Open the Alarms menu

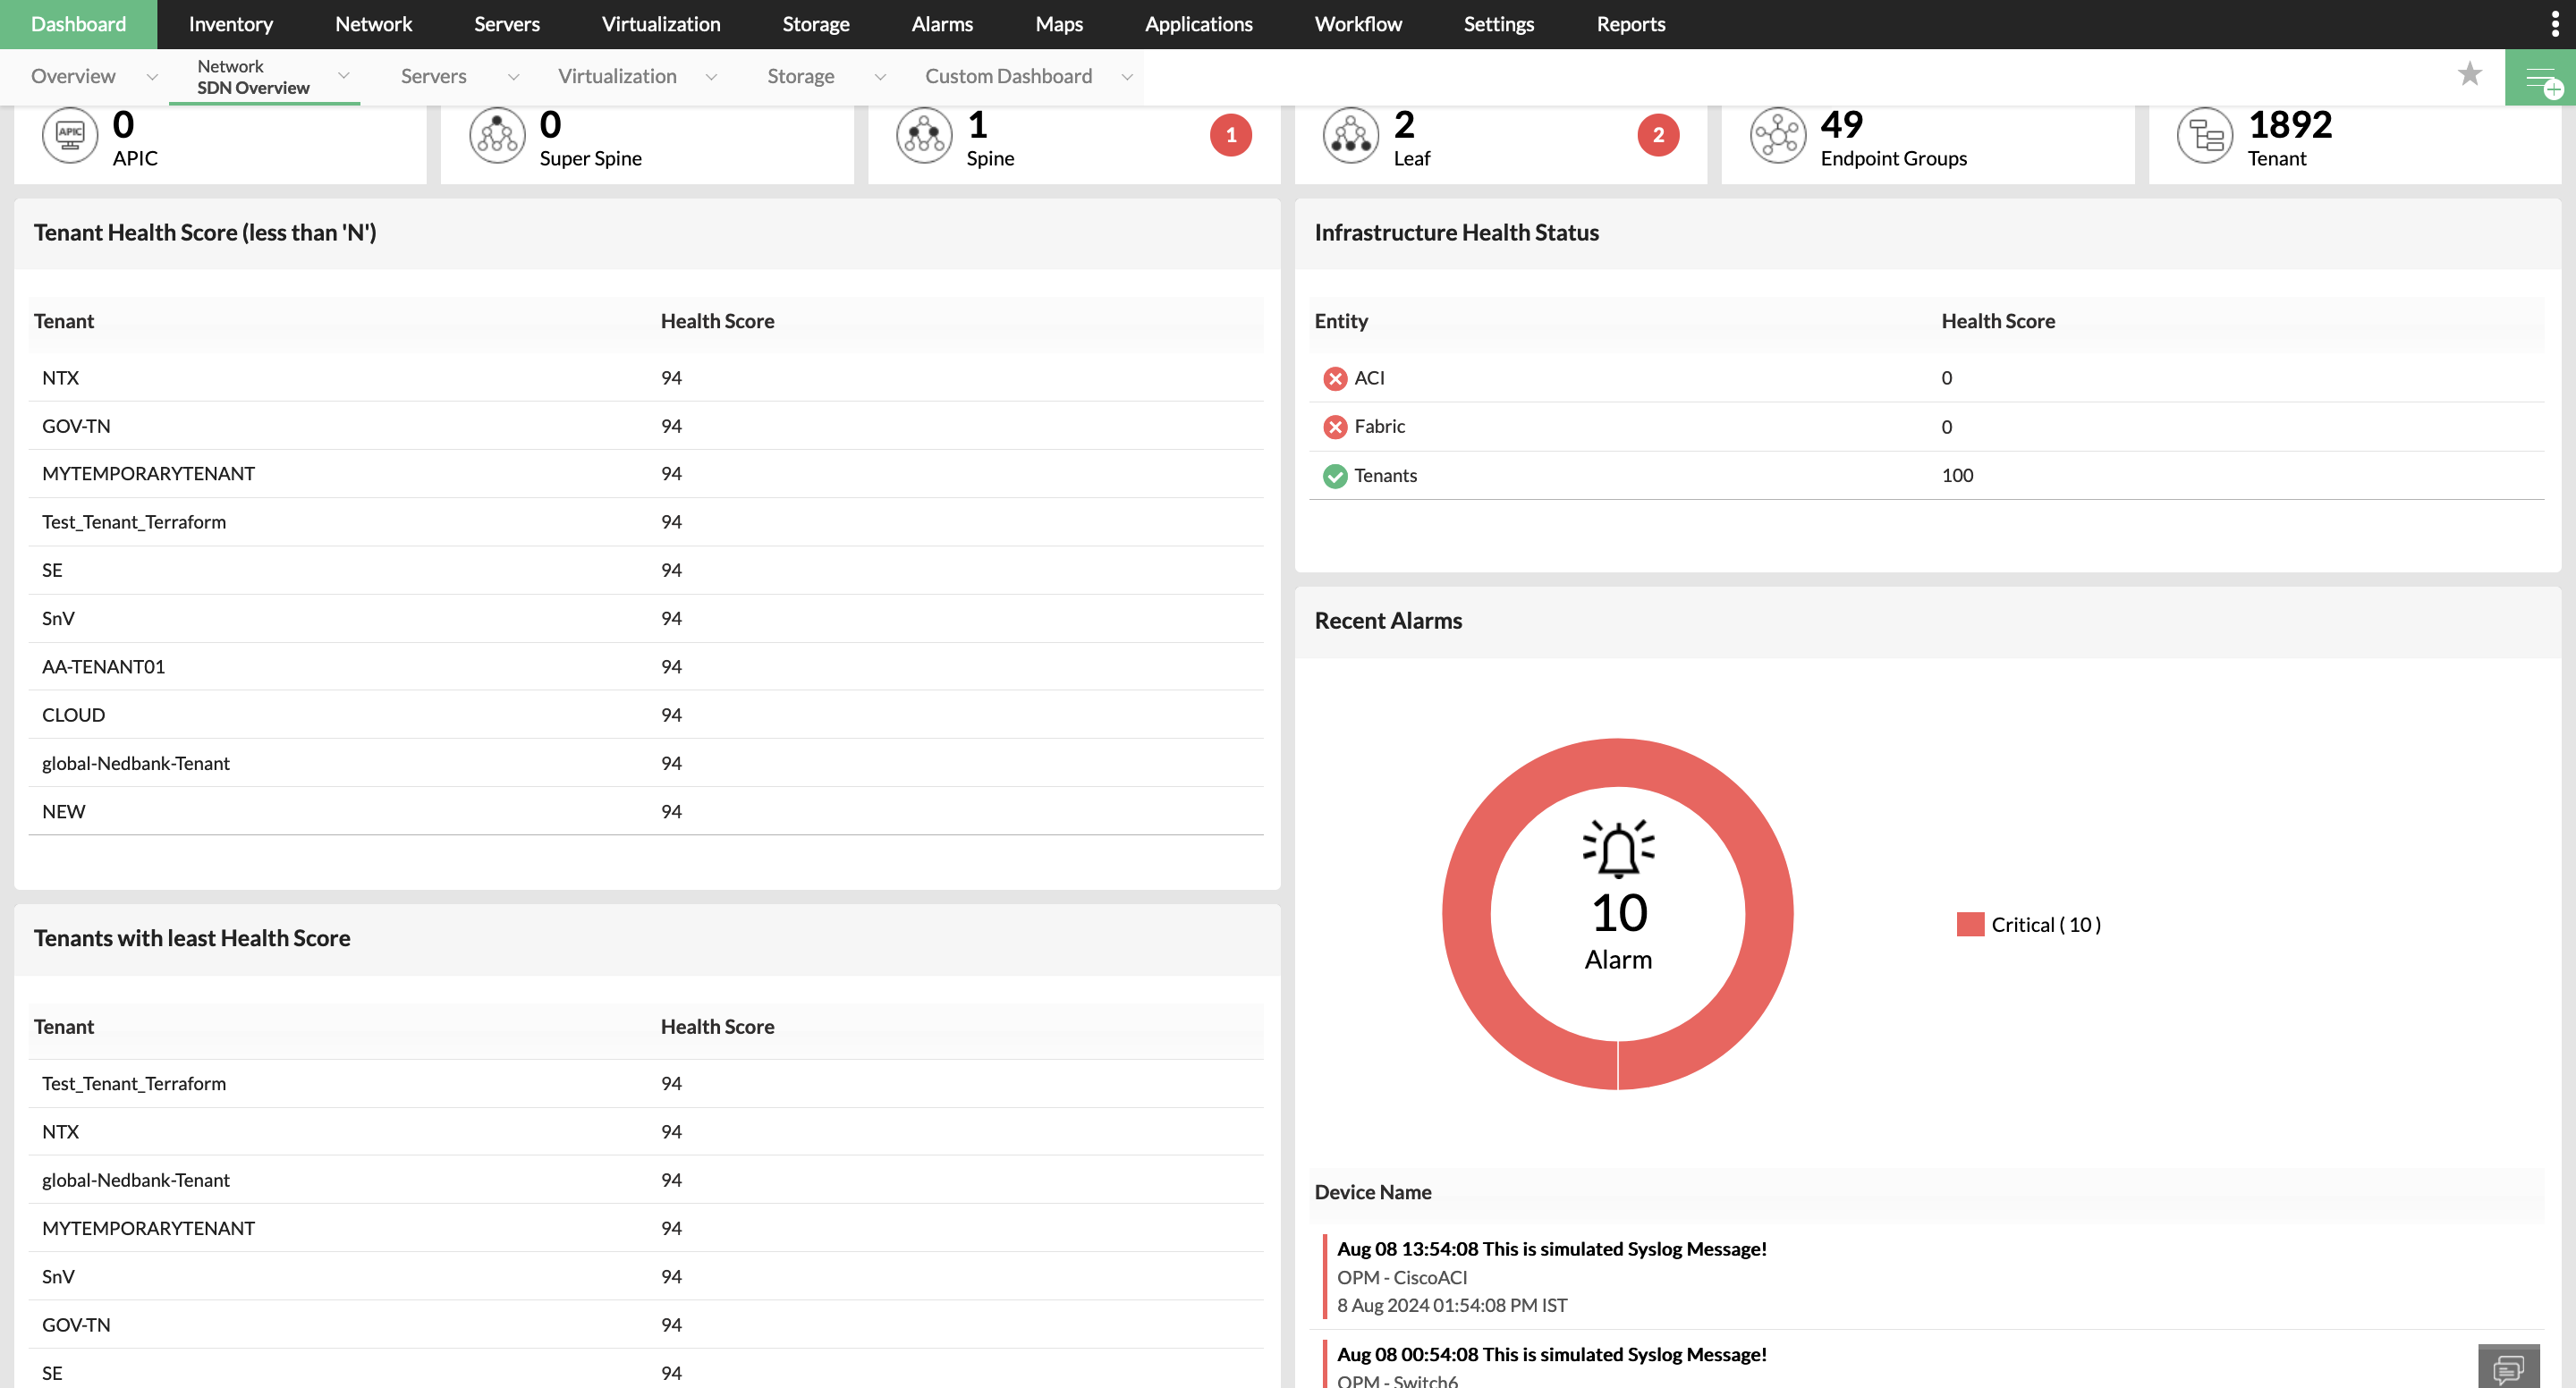tap(942, 24)
